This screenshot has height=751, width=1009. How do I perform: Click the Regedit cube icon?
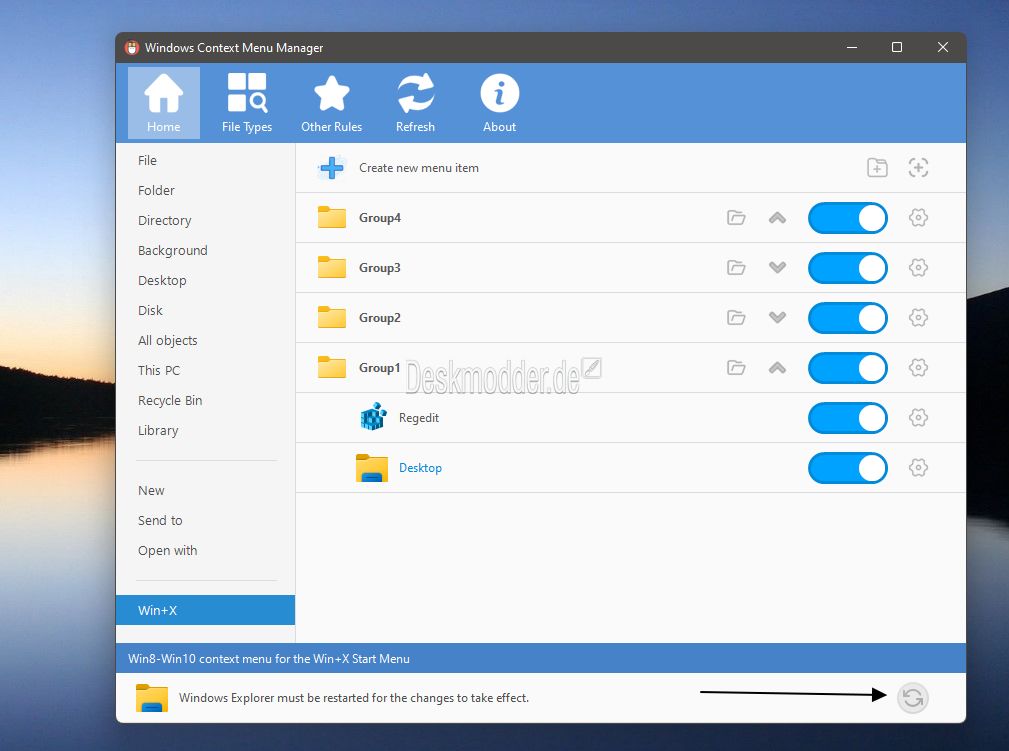[373, 416]
